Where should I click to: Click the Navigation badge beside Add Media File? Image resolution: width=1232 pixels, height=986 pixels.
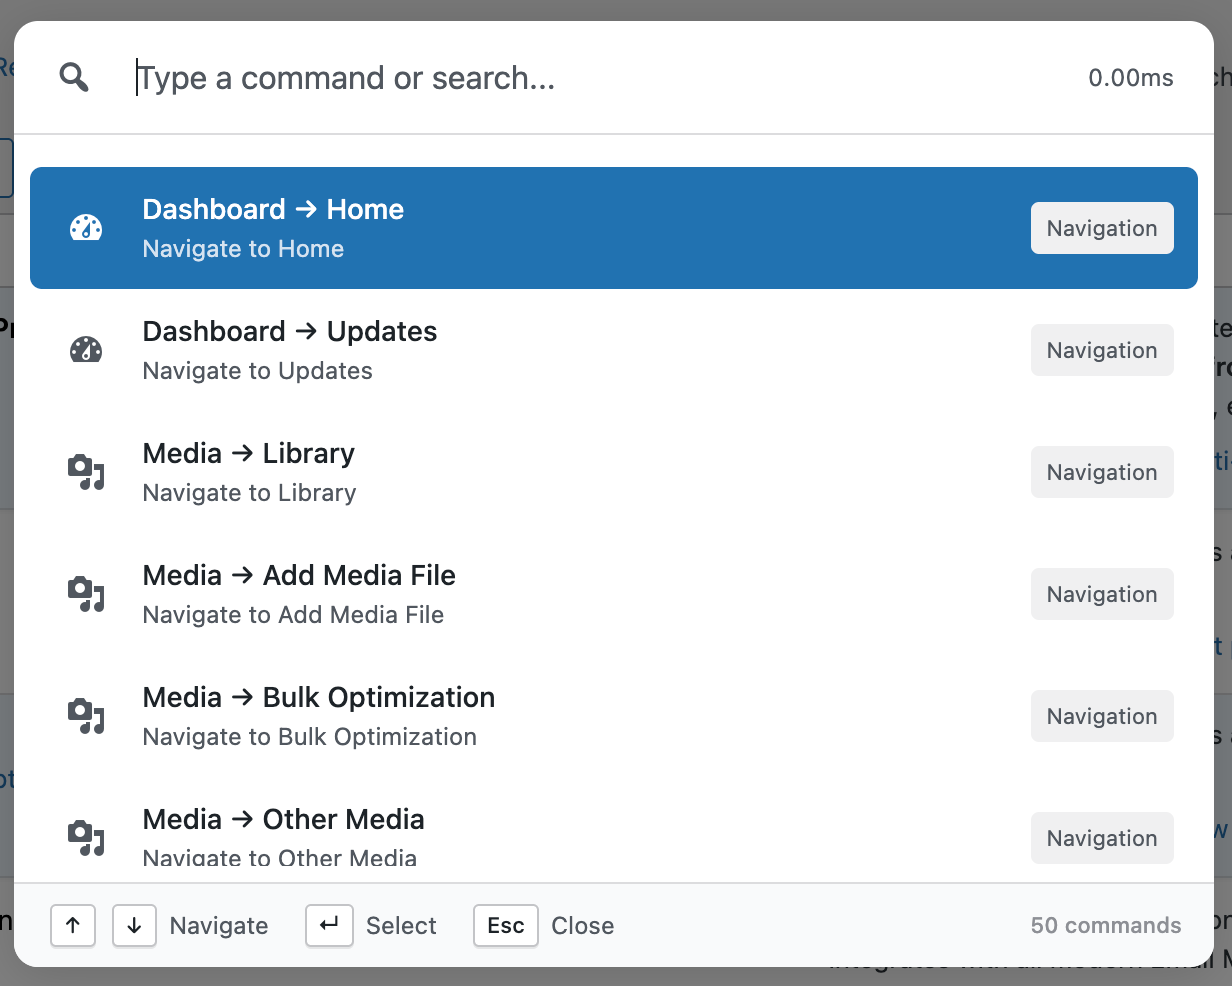[1102, 594]
